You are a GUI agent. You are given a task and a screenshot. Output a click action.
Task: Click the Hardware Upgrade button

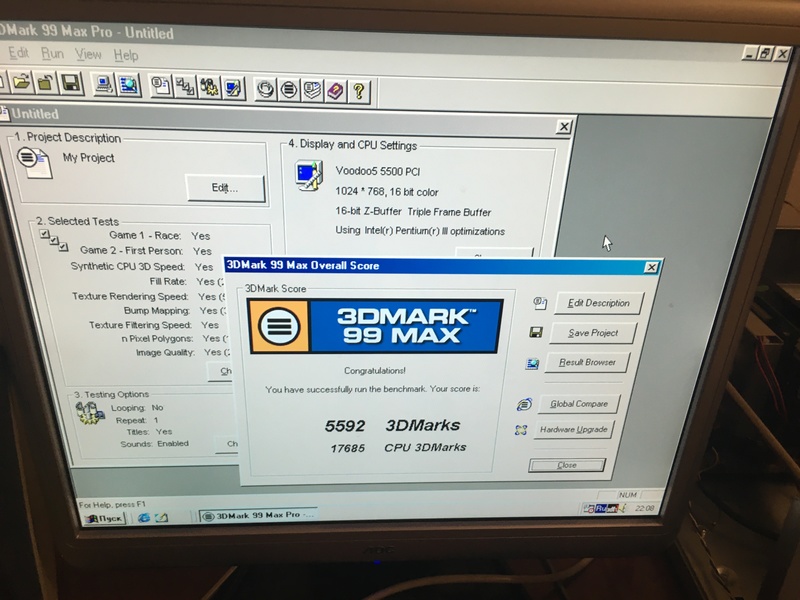tap(573, 430)
